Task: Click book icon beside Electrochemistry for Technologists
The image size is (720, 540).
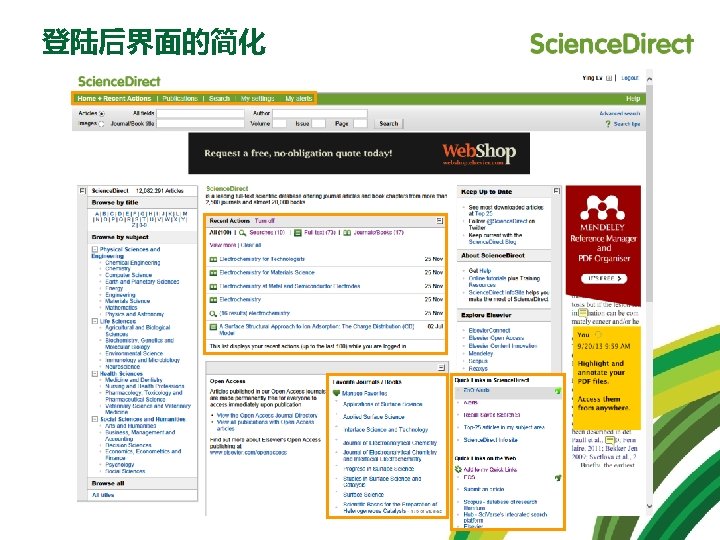Action: tap(213, 259)
